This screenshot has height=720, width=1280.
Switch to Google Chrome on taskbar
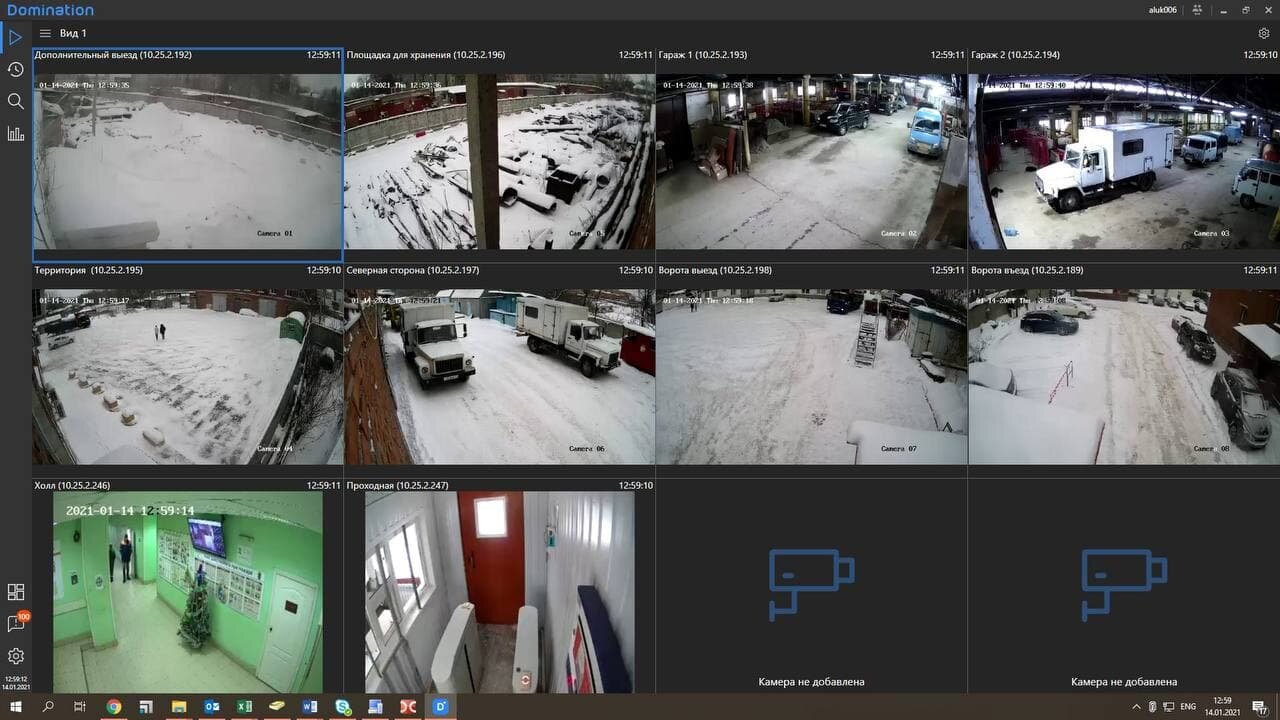[x=114, y=707]
